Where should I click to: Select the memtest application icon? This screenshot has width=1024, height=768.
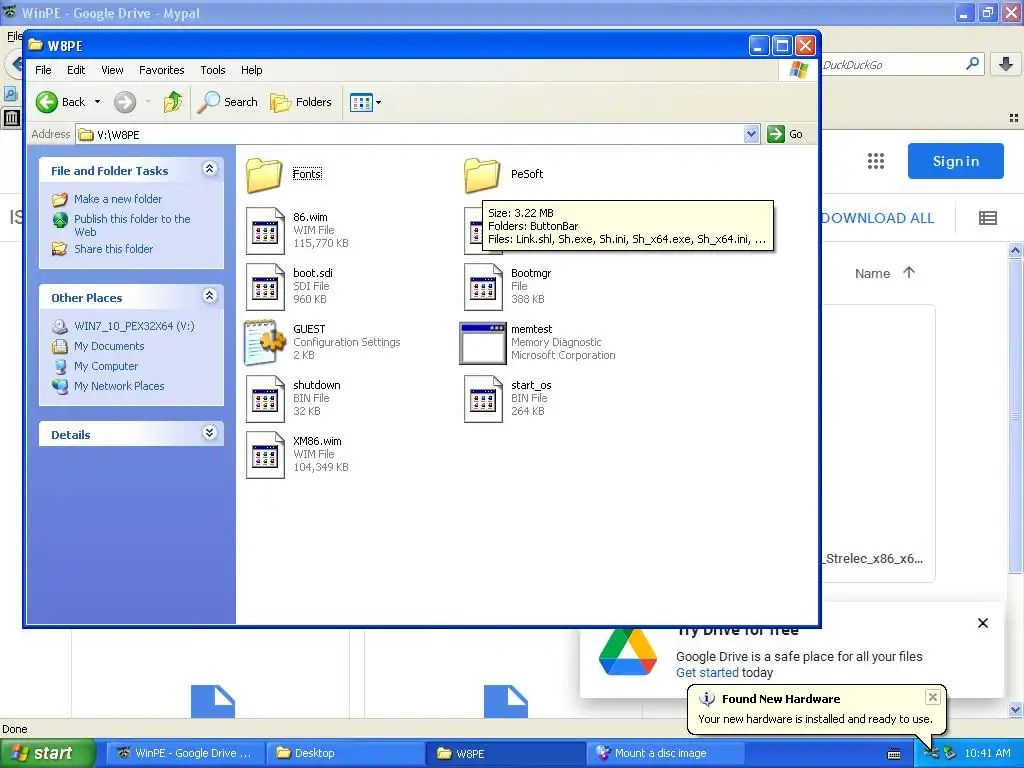coord(483,343)
